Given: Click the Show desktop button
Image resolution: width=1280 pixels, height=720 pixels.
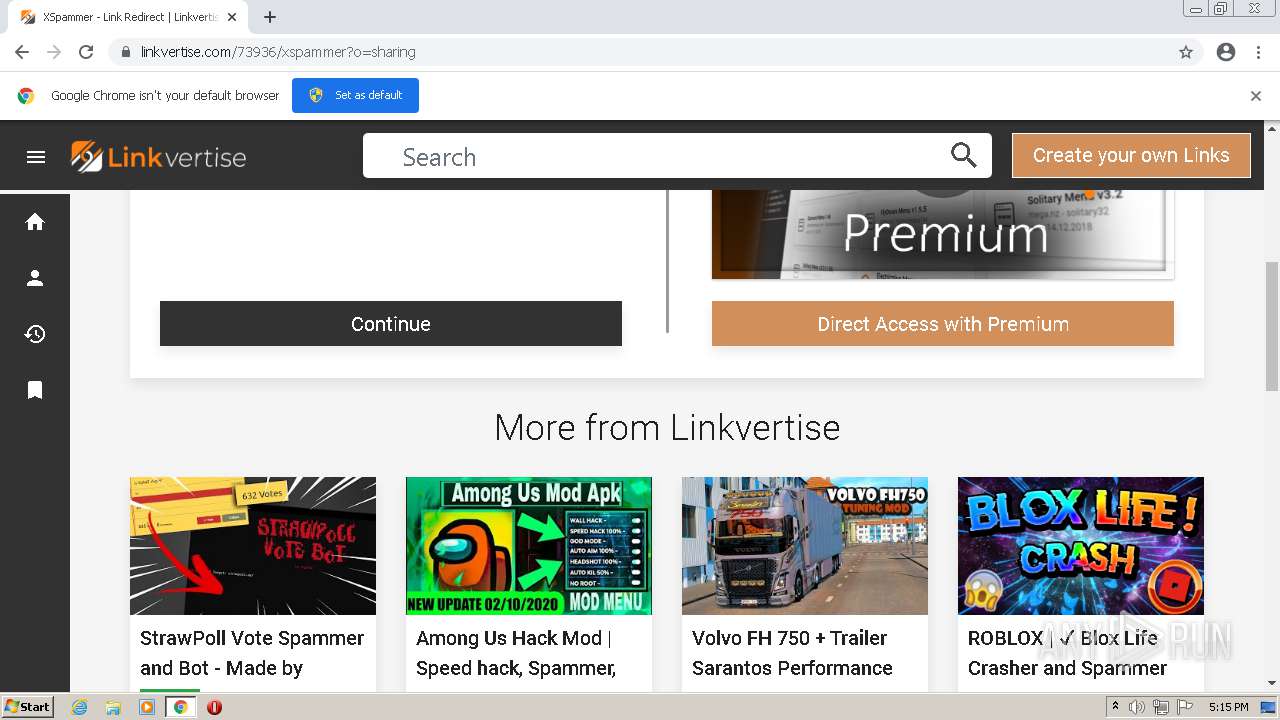Looking at the screenshot, I should [1268, 707].
